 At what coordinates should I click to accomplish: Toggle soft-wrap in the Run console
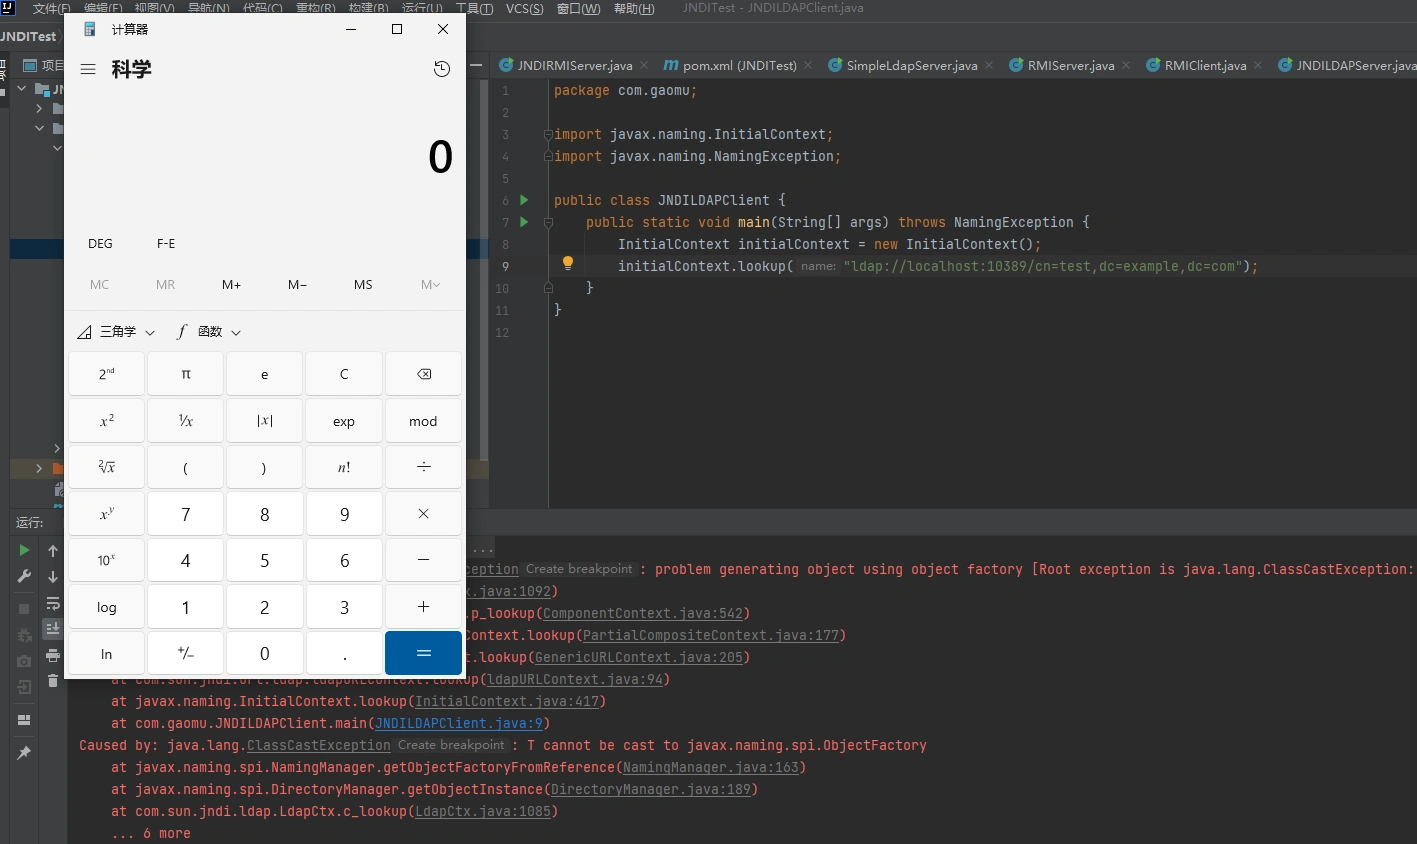pos(53,604)
